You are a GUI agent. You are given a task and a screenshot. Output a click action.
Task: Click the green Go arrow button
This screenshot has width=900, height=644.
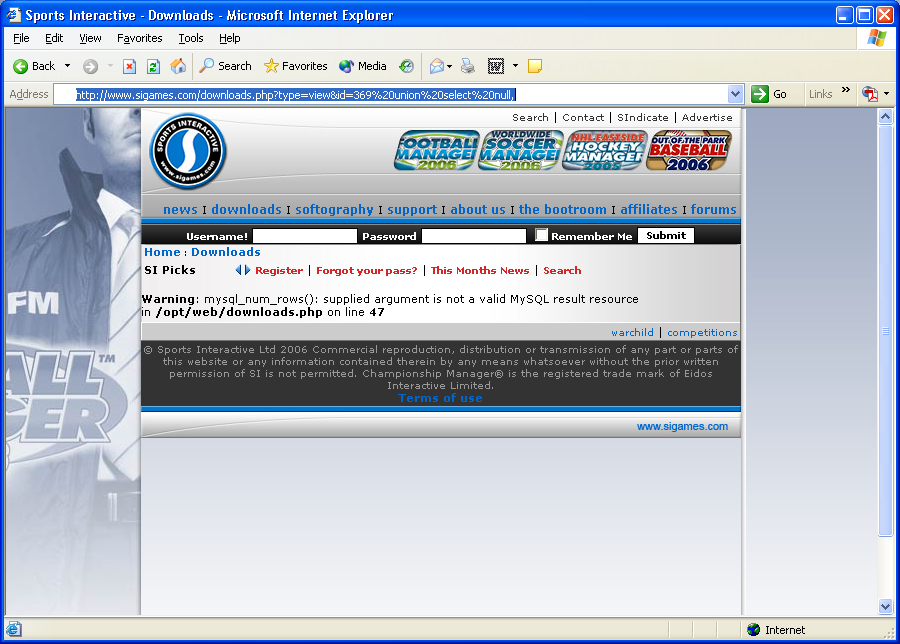tap(760, 94)
